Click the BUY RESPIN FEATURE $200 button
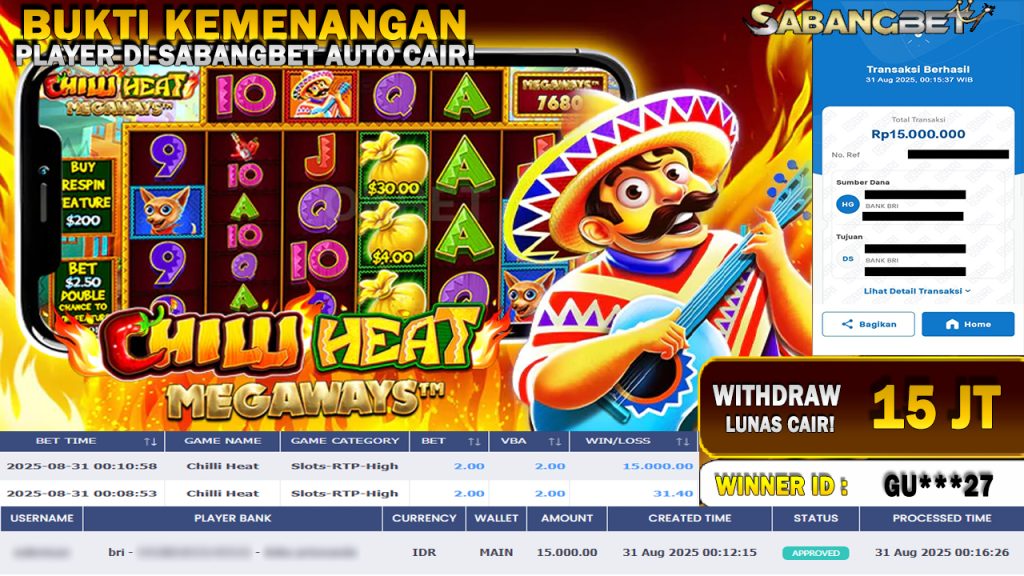The width and height of the screenshot is (1024, 576). [86, 194]
